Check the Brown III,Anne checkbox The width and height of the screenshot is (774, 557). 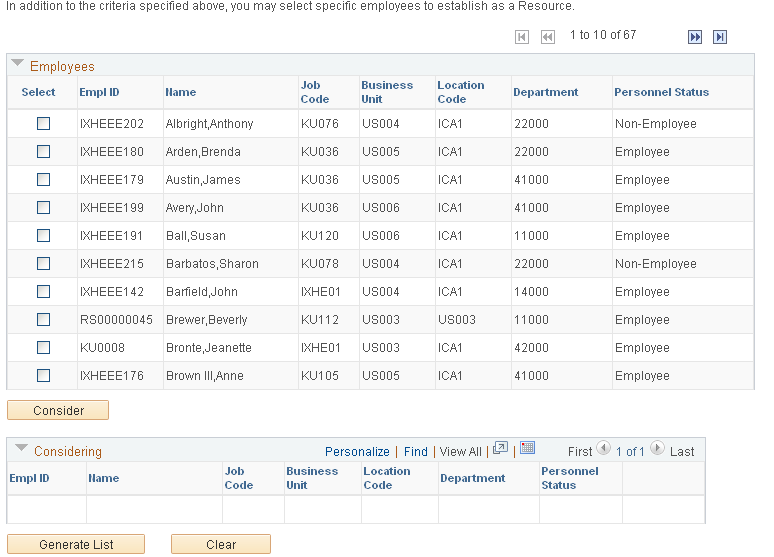coord(43,376)
